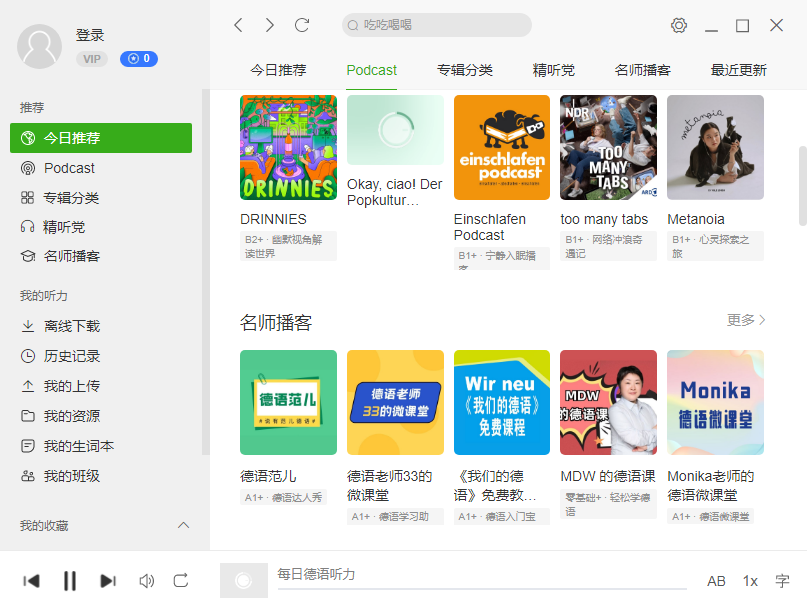Click the MDW 的德语课 title
807x610 pixels.
tap(608, 476)
